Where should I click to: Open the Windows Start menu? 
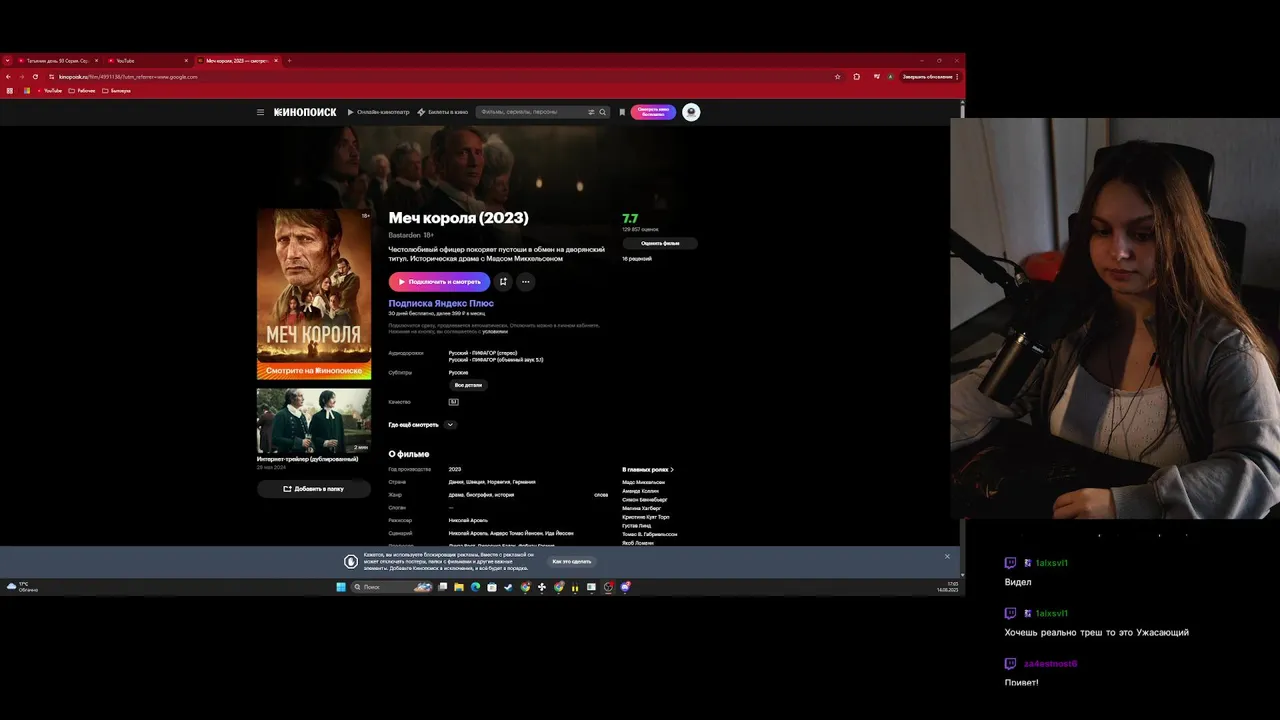340,587
